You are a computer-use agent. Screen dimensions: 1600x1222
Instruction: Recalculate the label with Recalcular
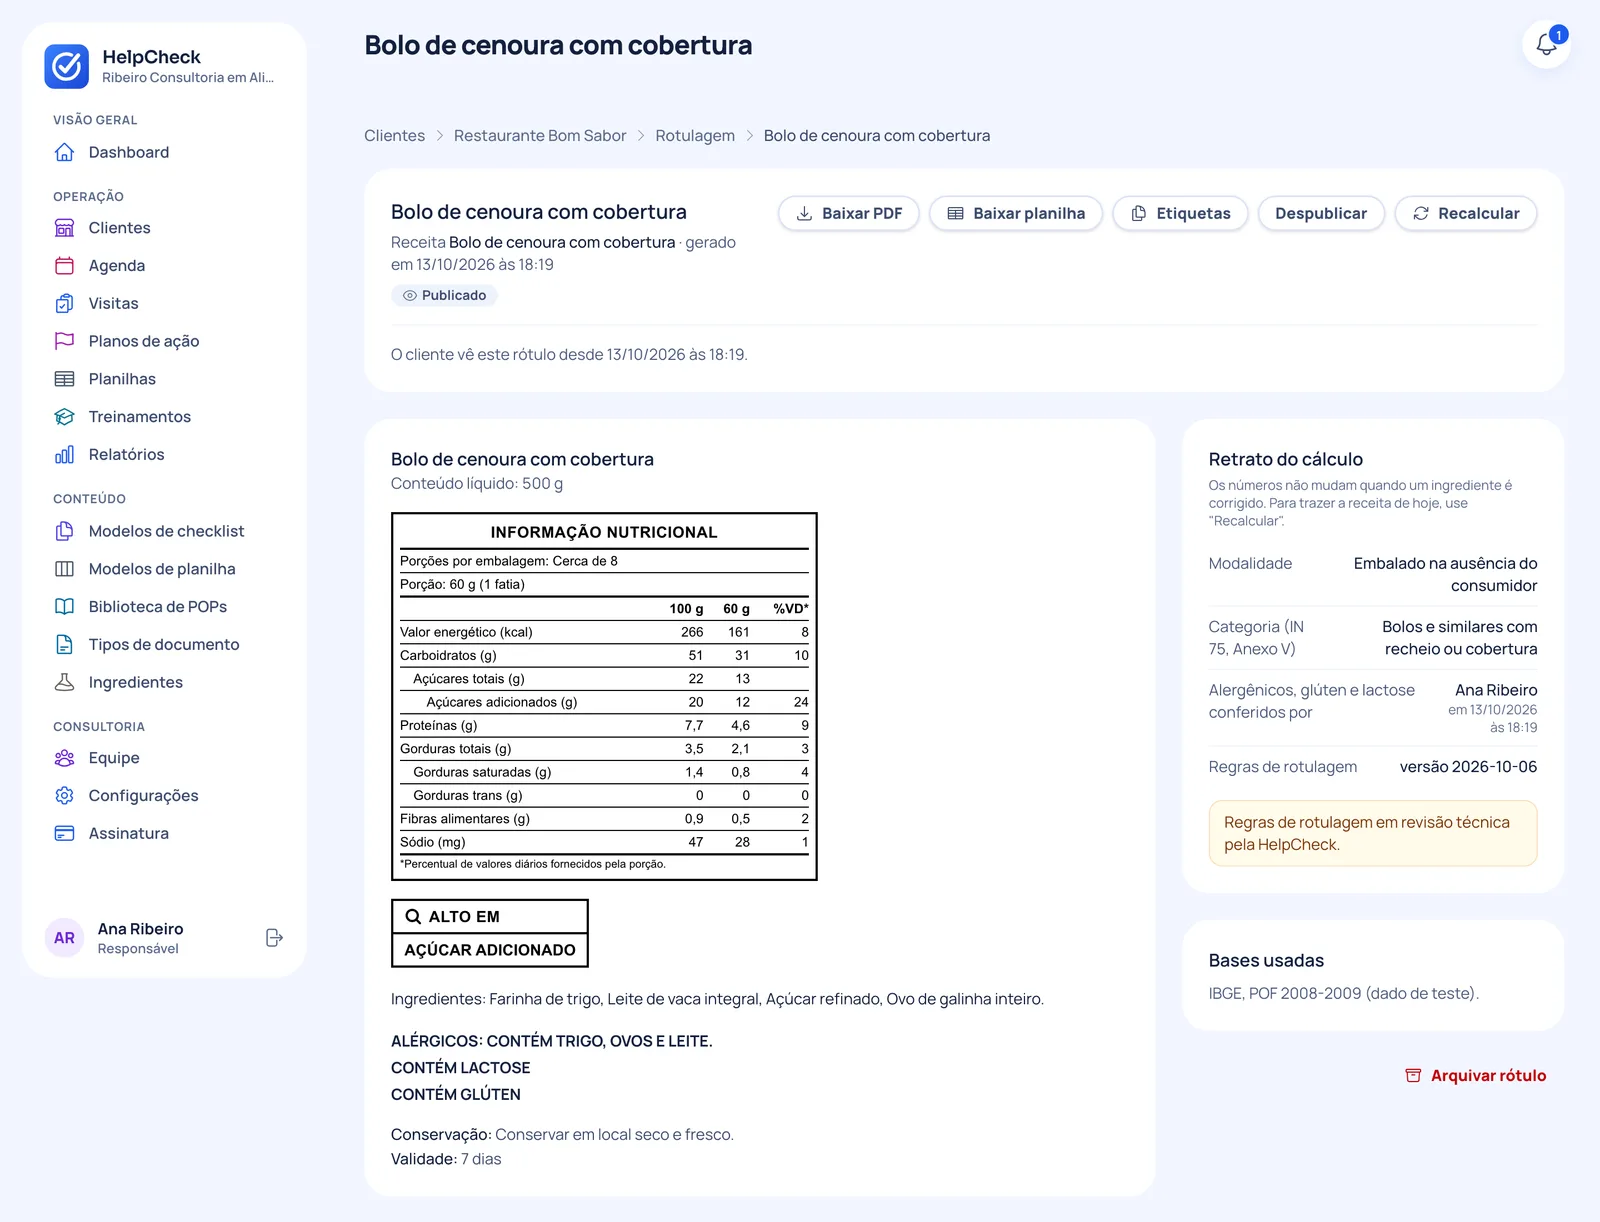click(x=1466, y=213)
